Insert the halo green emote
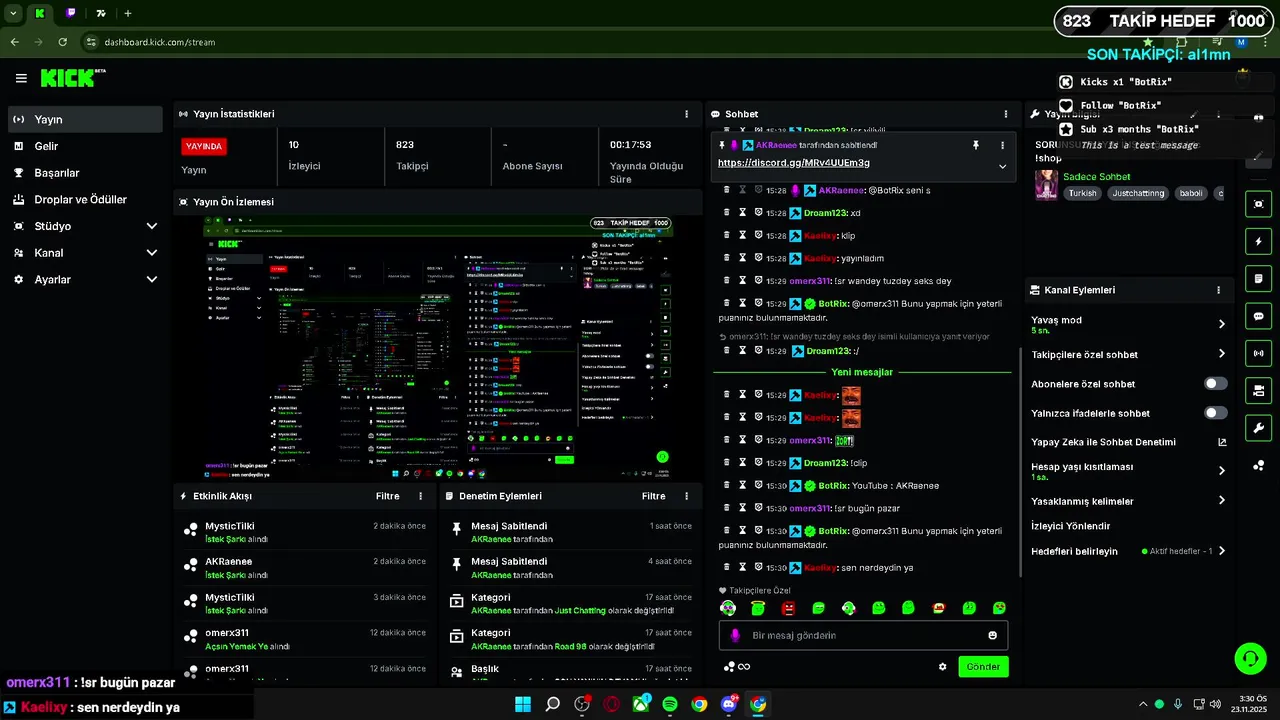 pos(758,608)
